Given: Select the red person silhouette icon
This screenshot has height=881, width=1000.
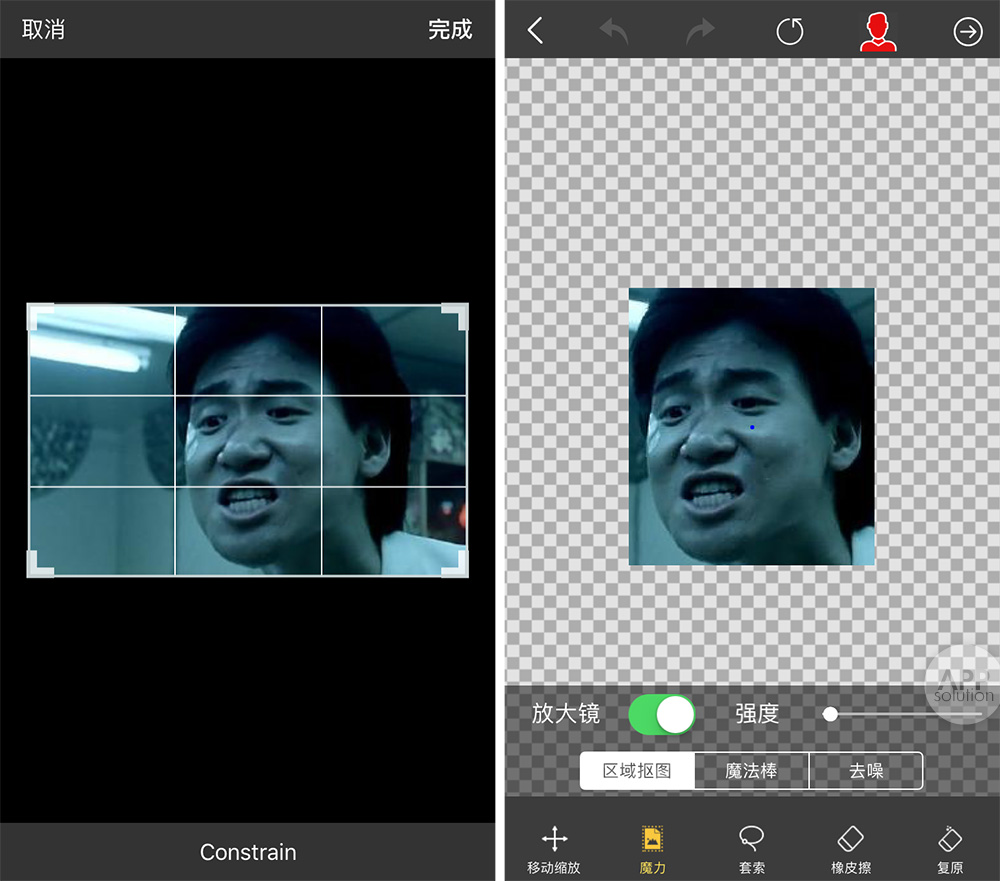Looking at the screenshot, I should 878,32.
